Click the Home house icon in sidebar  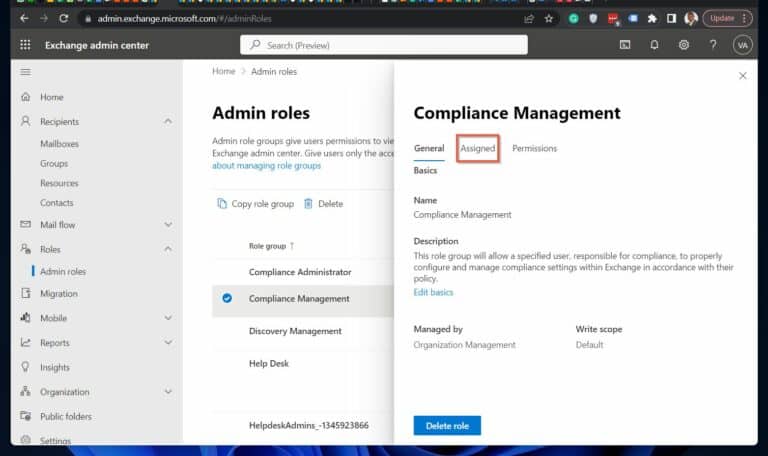tap(25, 97)
